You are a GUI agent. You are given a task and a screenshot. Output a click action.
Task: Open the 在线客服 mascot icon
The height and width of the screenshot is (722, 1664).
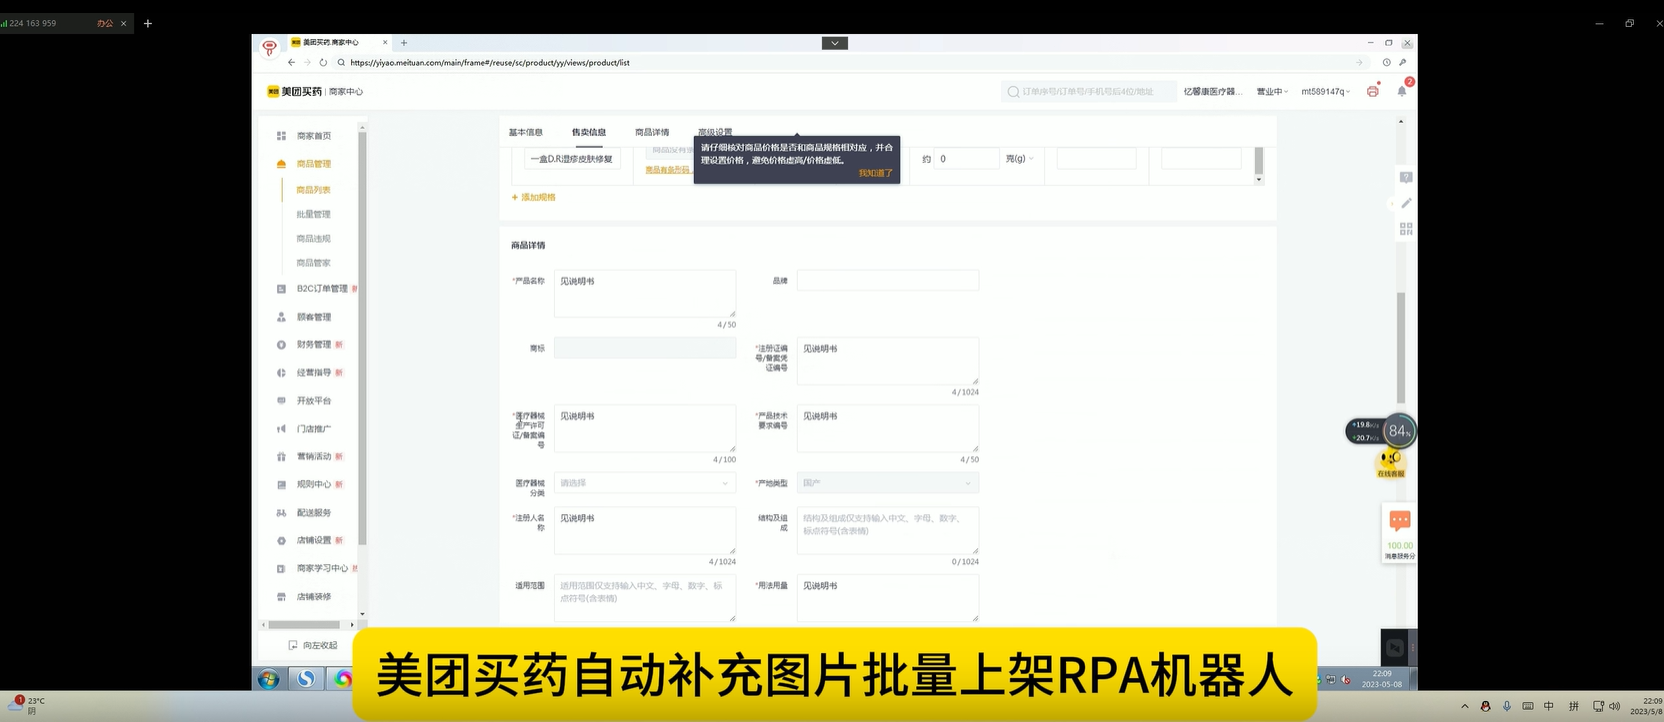pos(1391,463)
